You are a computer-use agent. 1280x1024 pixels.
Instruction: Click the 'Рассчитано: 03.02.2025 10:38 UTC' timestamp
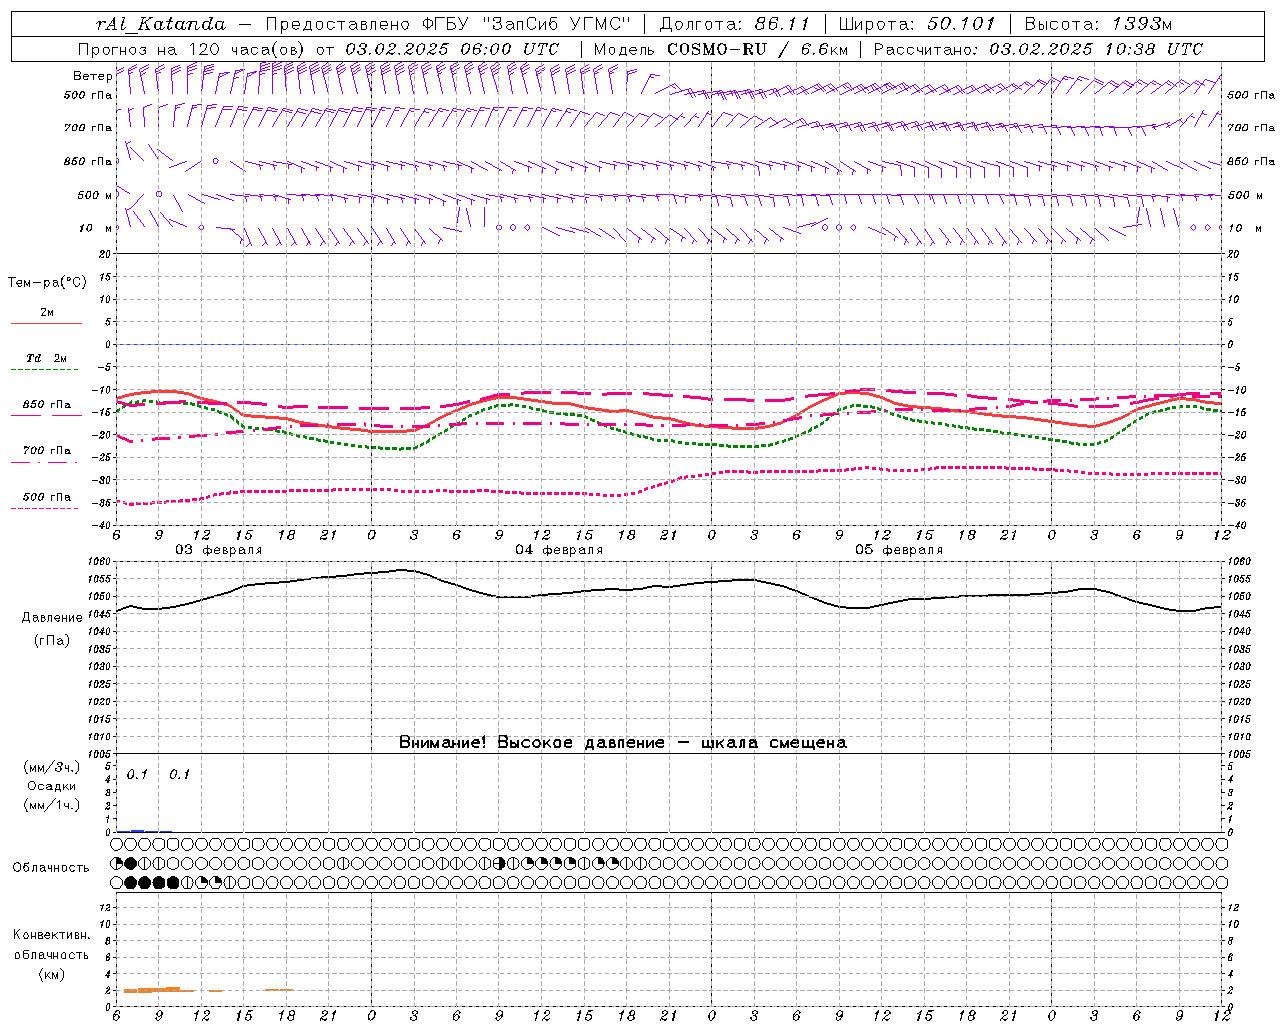[x=1038, y=49]
